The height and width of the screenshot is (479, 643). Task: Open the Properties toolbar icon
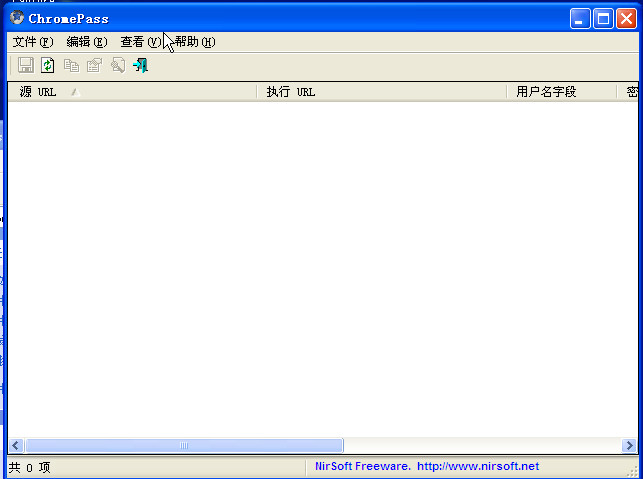(94, 65)
